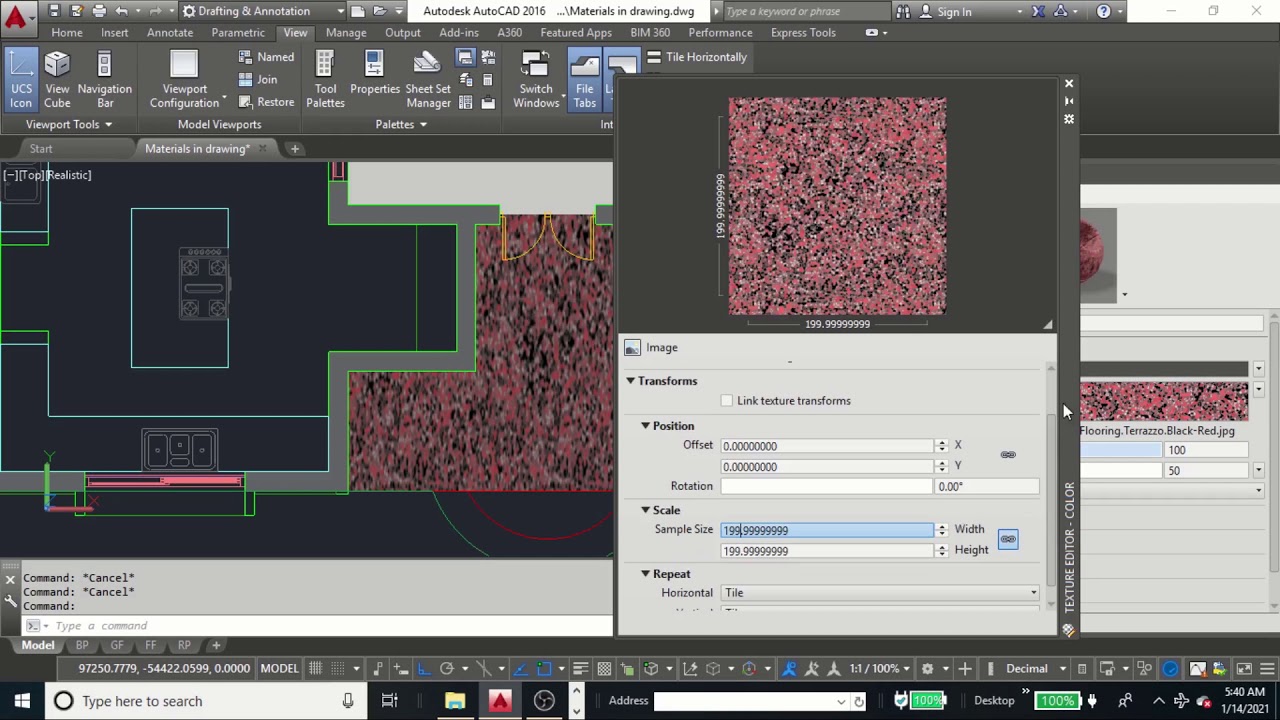Expand the Viewport Tools panel
This screenshot has height=720, width=1280.
(69, 124)
